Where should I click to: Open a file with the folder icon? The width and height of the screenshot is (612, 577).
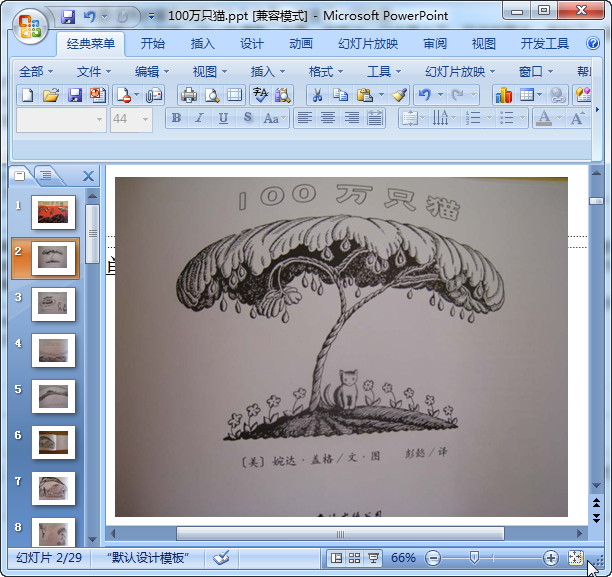coord(51,95)
